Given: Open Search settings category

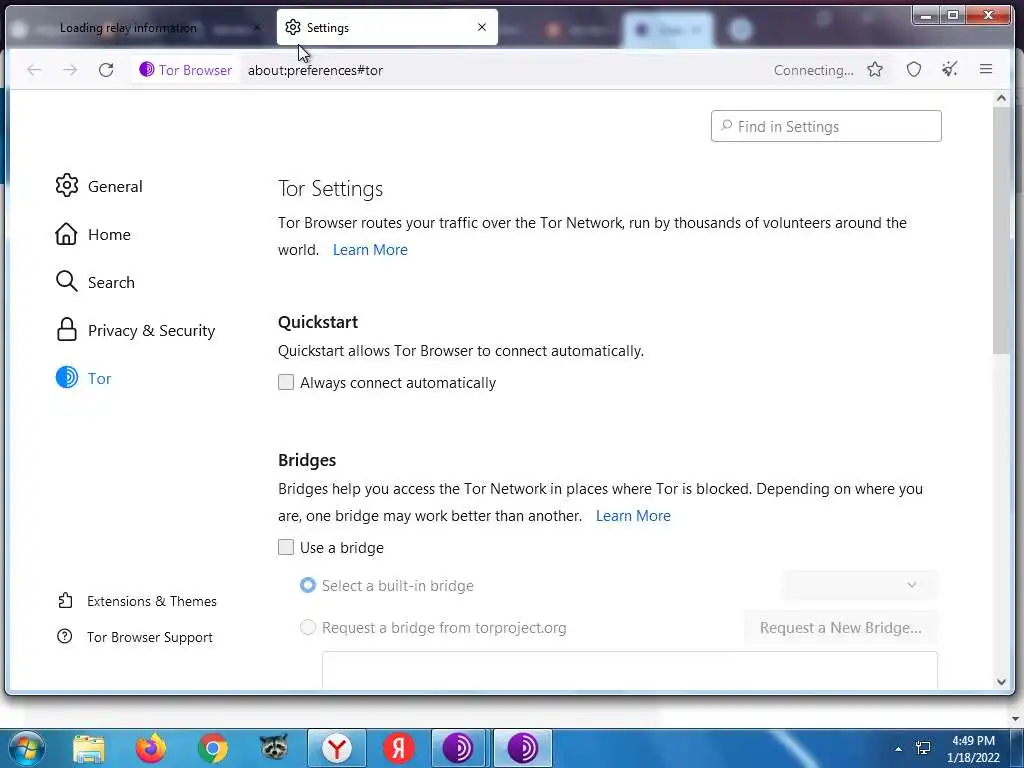Looking at the screenshot, I should [95, 282].
